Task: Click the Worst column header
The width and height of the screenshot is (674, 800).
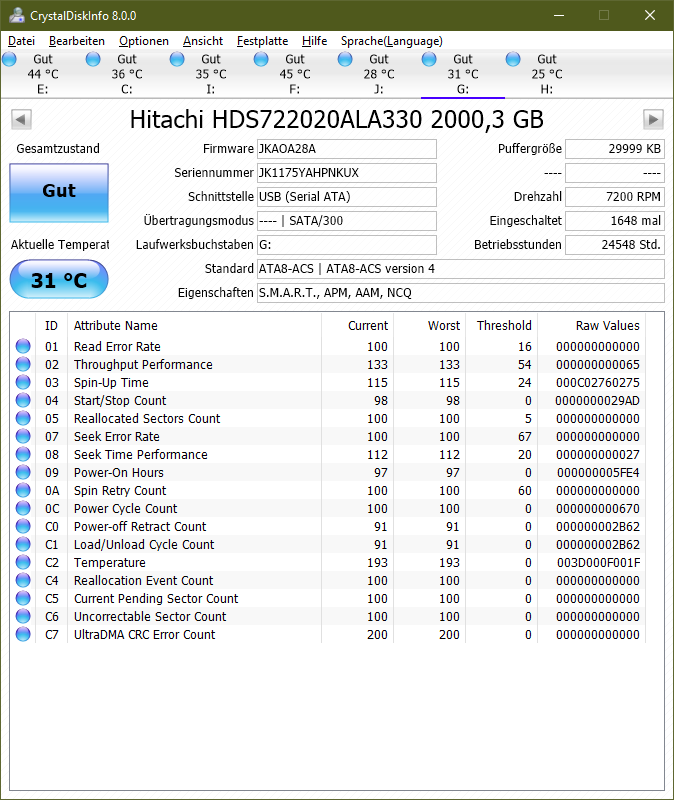Action: click(430, 326)
